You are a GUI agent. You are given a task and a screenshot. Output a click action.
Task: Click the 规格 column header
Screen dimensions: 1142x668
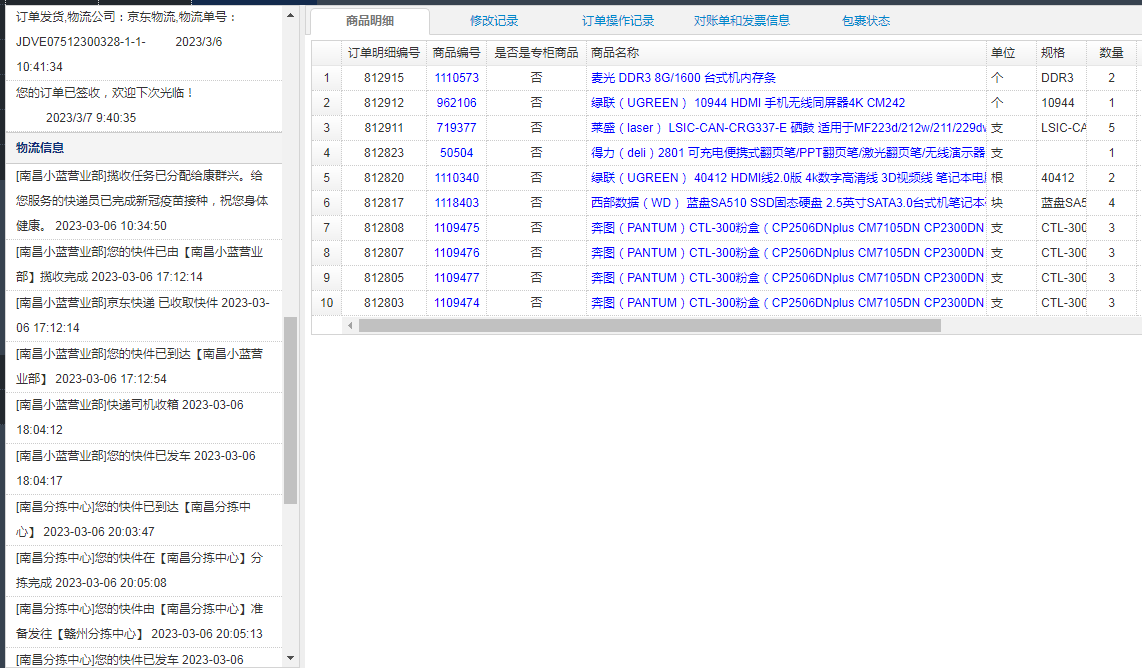tap(1061, 52)
